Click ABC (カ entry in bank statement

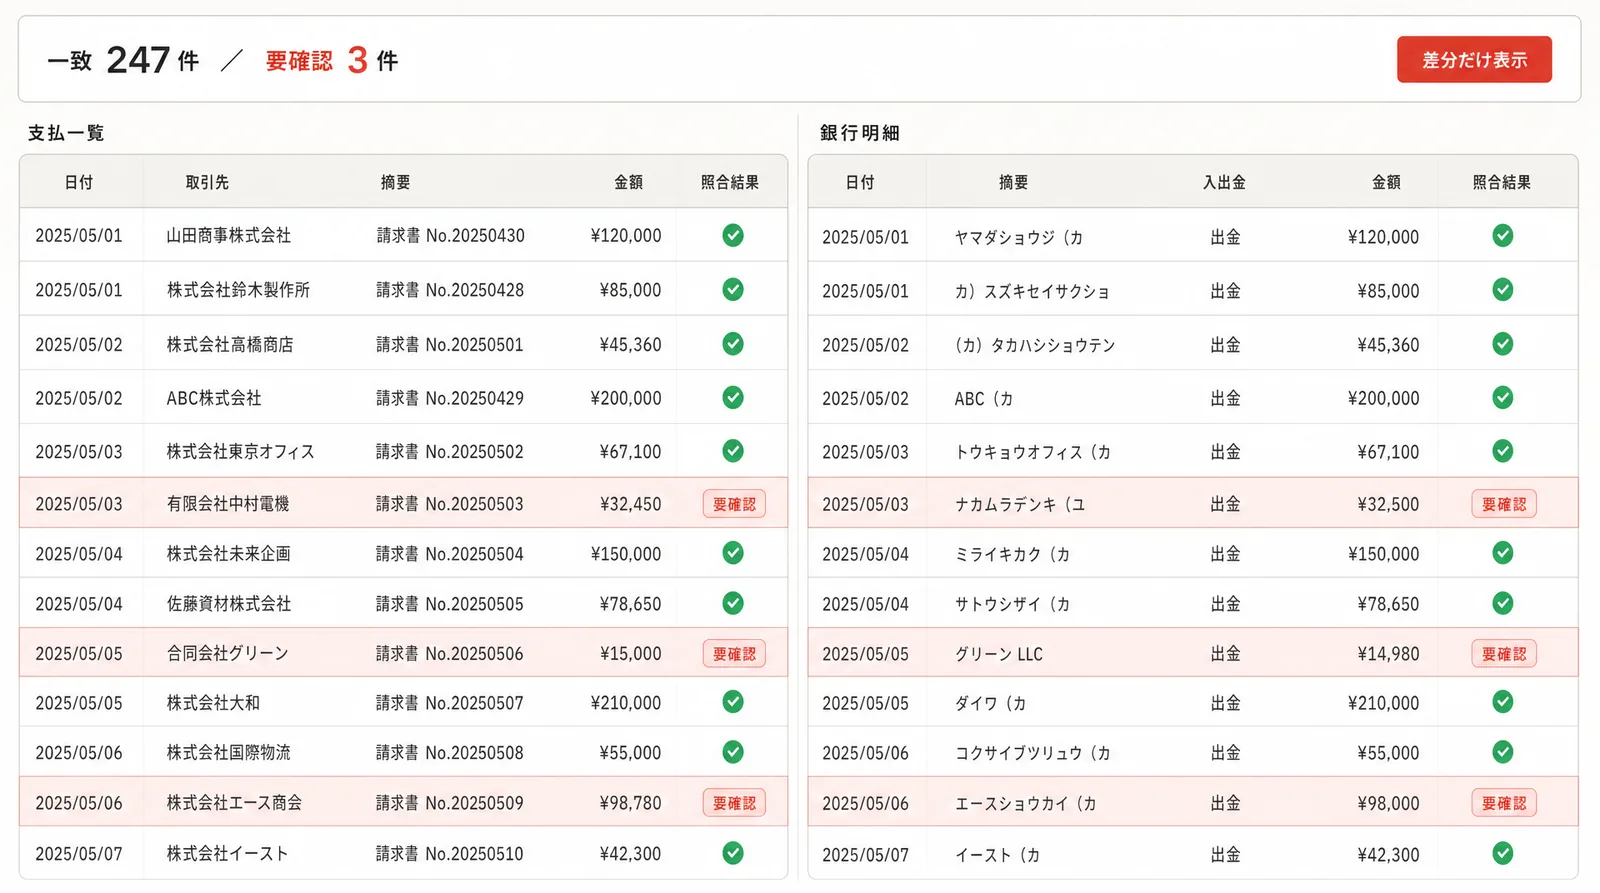pyautogui.click(x=984, y=398)
